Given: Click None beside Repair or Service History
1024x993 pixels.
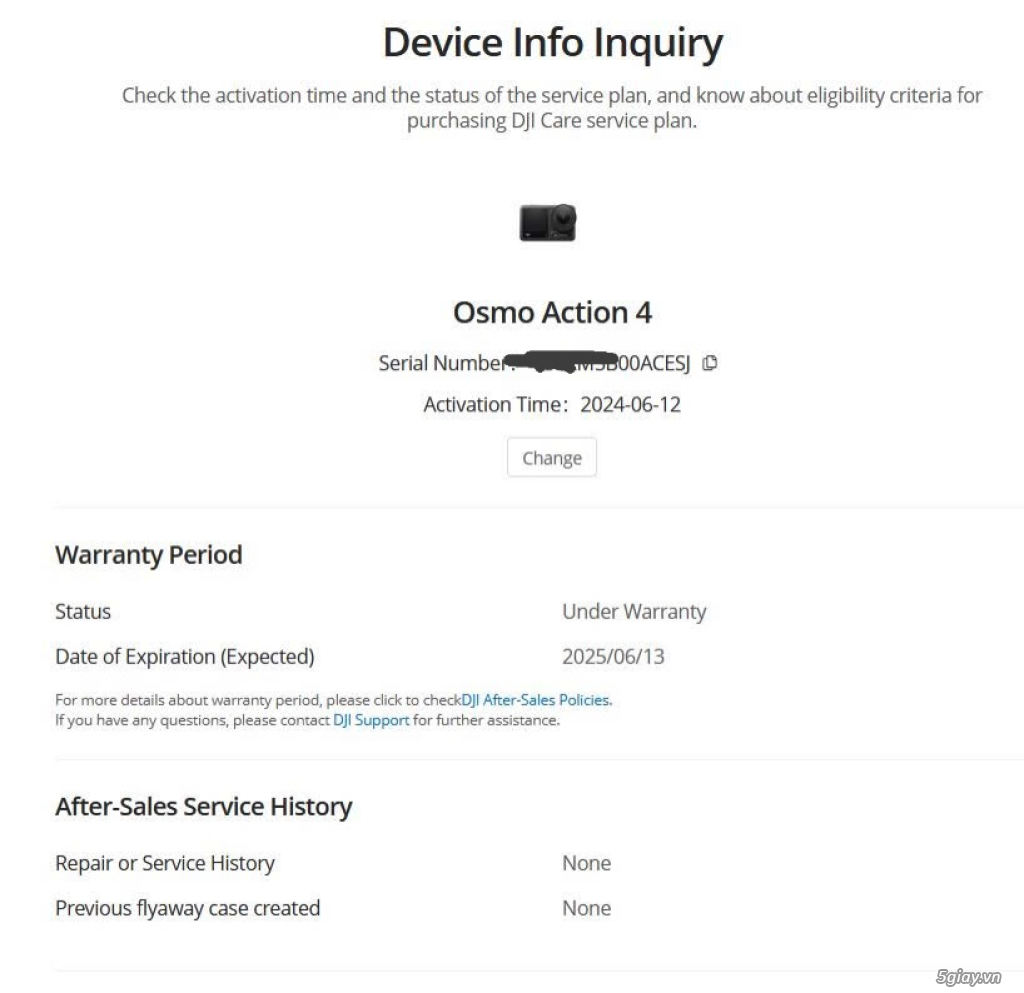Looking at the screenshot, I should click(586, 863).
